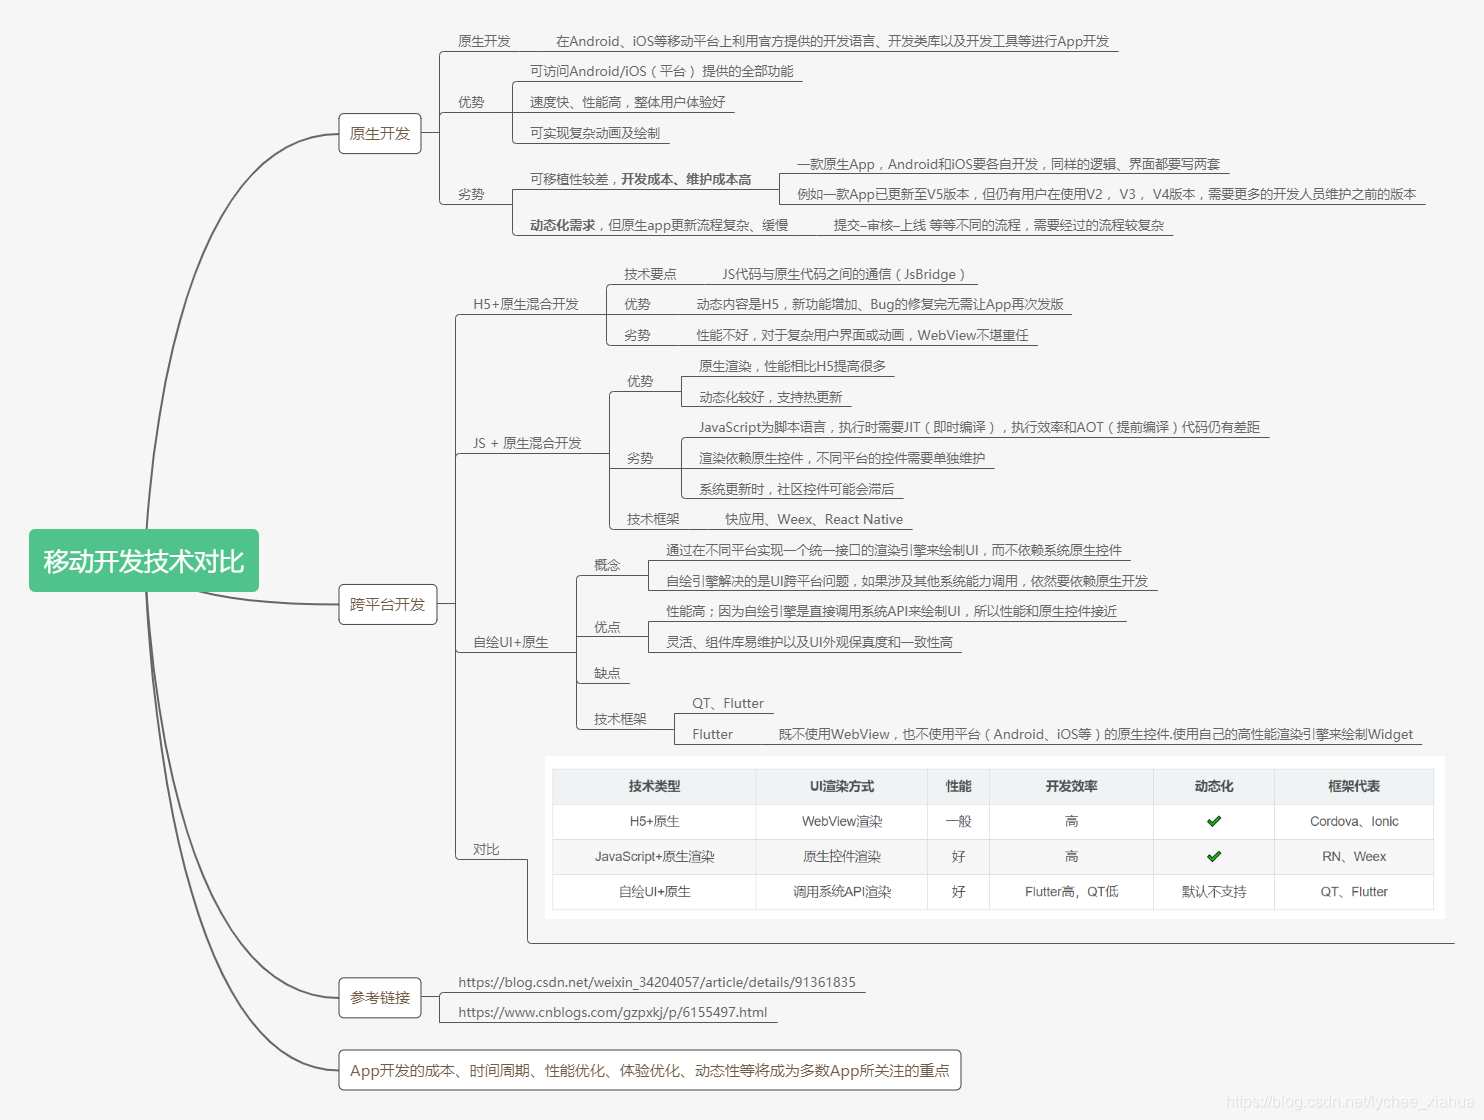Viewport: 1484px width, 1120px height.
Task: Select 概念 node under 自绘UI+原生
Action: pos(607,565)
